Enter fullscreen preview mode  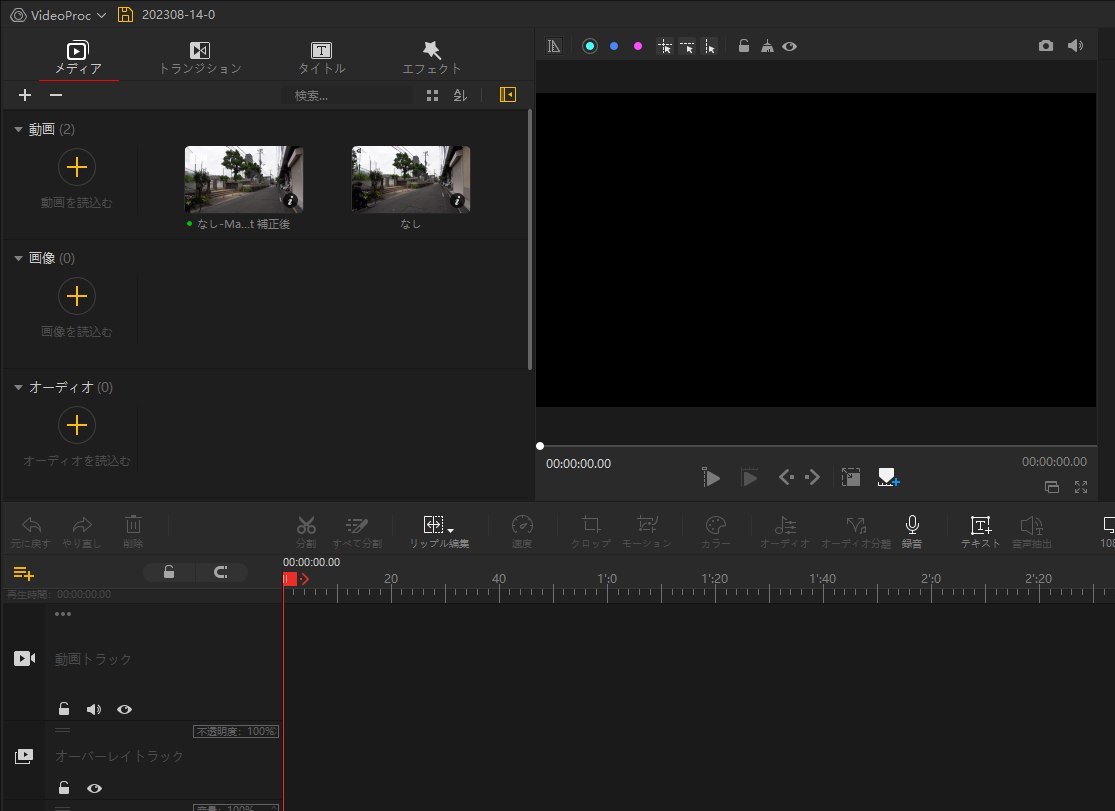pyautogui.click(x=1081, y=487)
